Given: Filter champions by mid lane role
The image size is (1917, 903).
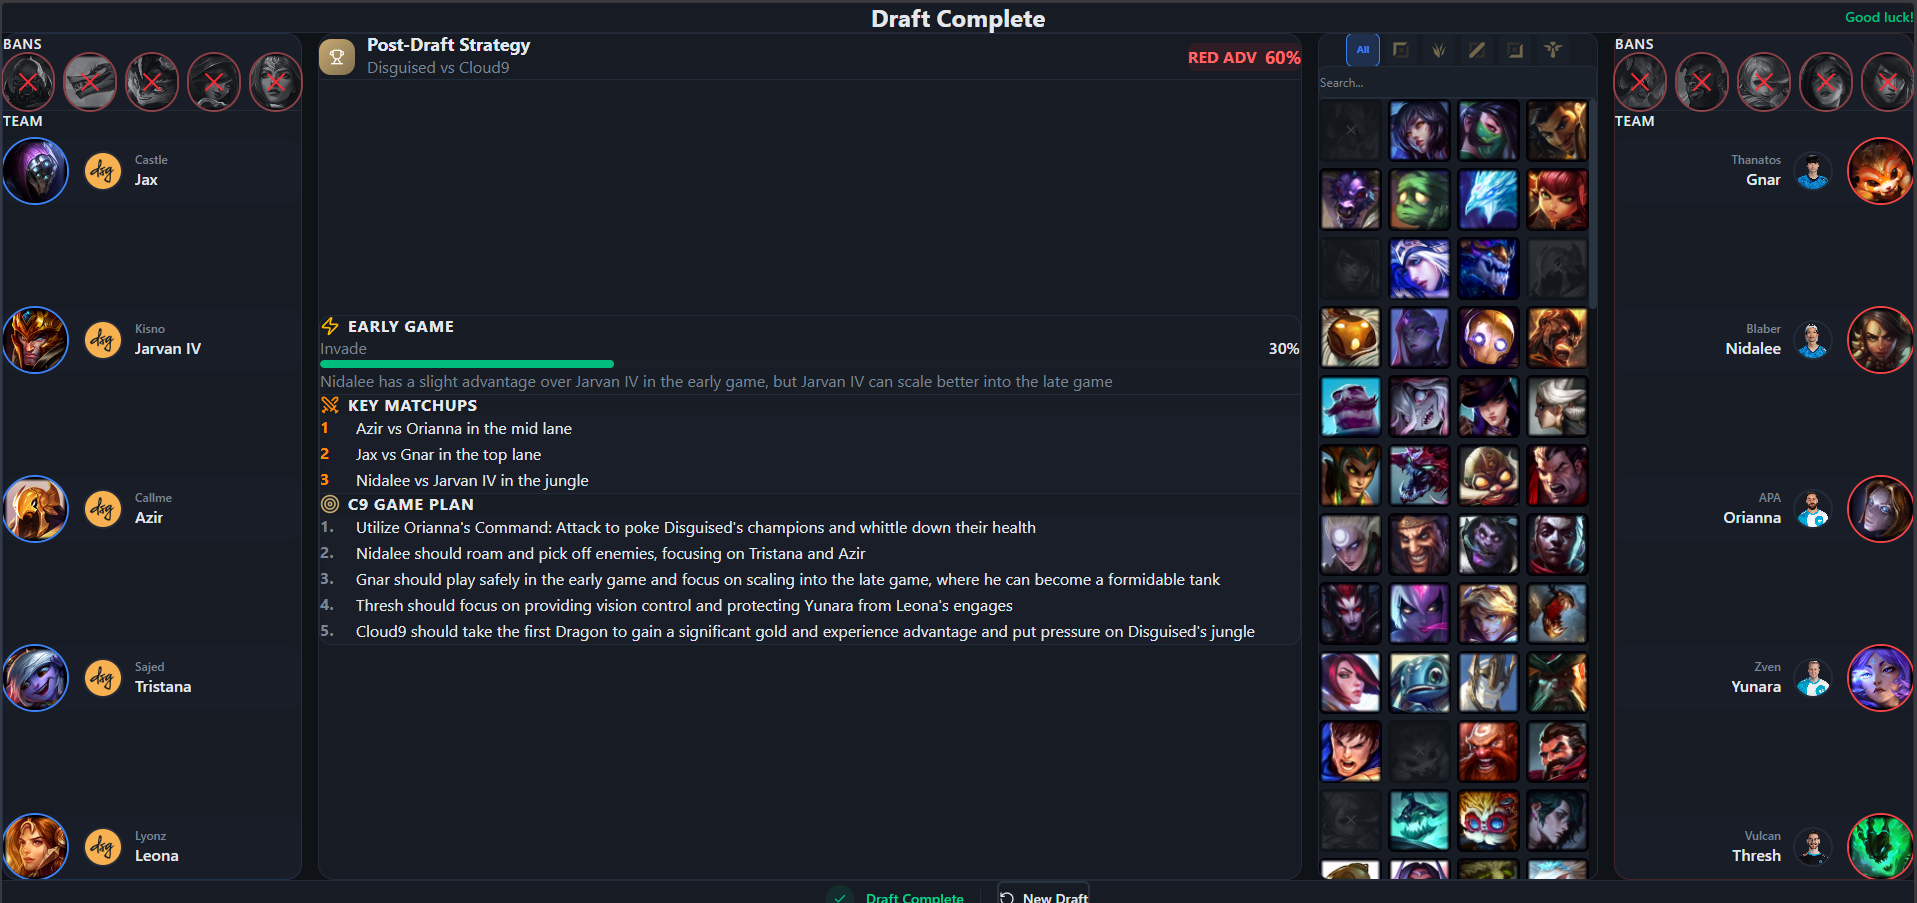Looking at the screenshot, I should 1477,50.
